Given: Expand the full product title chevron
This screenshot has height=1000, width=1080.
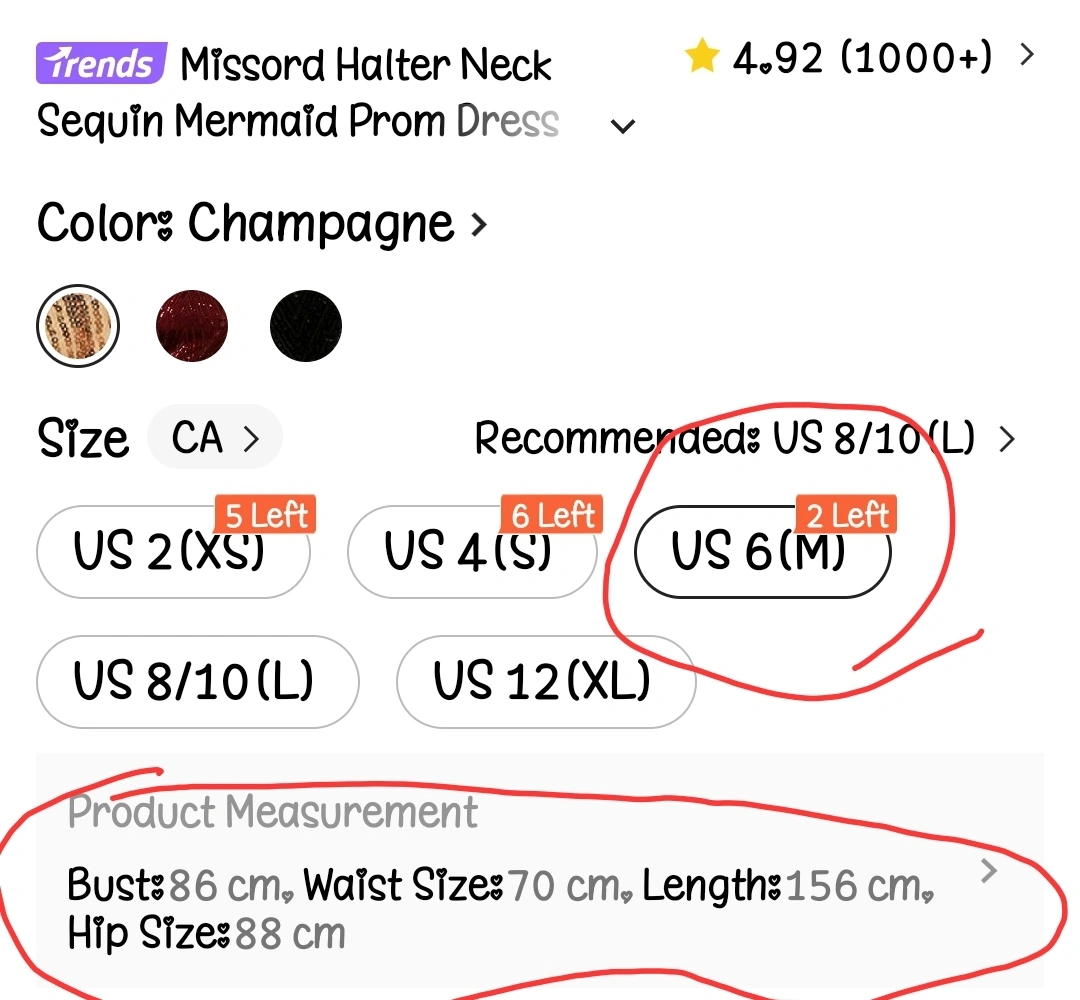Looking at the screenshot, I should [x=623, y=127].
